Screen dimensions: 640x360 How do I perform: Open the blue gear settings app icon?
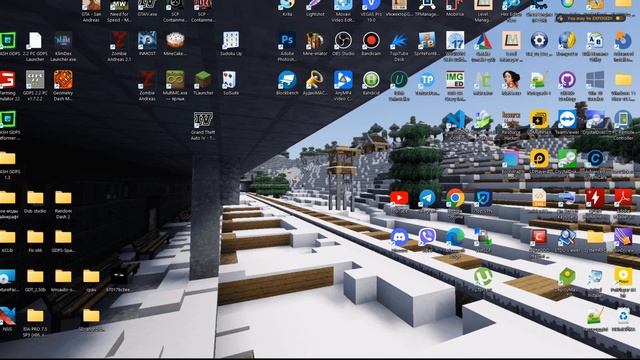pyautogui.click(x=539, y=41)
